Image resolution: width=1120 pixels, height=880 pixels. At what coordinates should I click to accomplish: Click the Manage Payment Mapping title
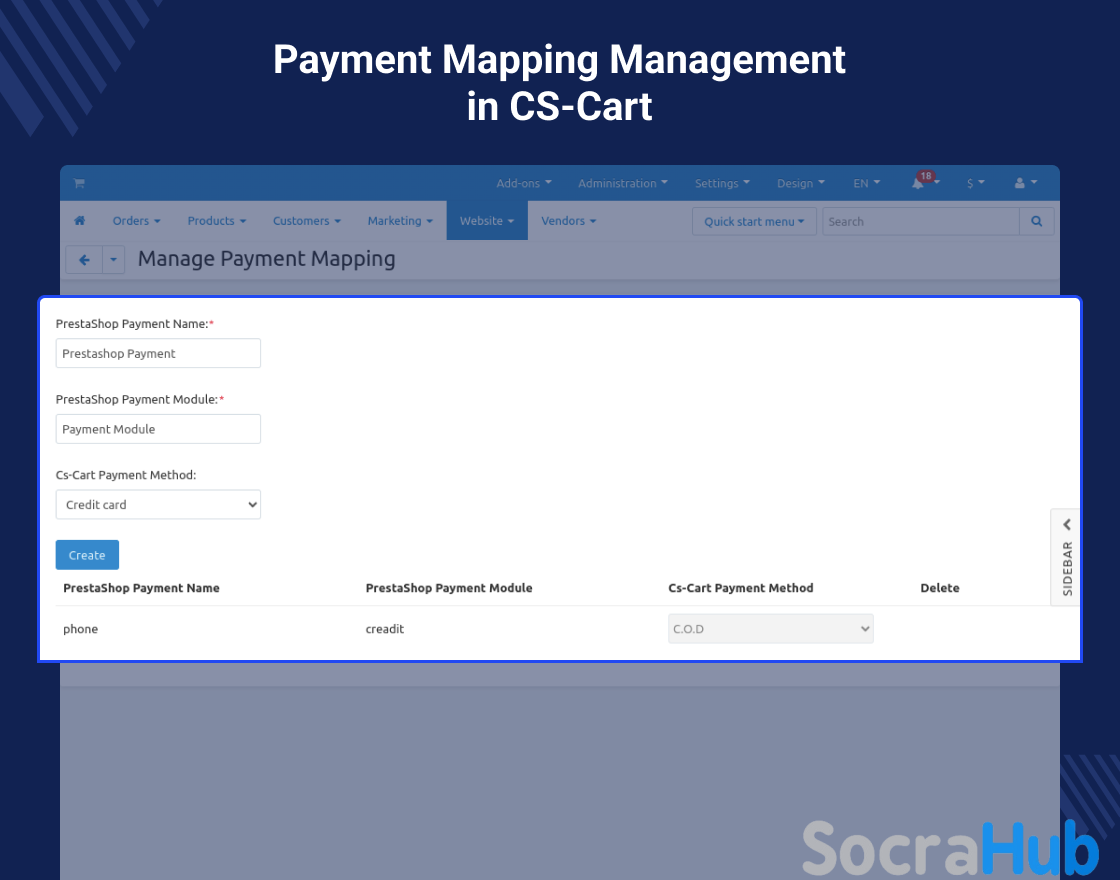pyautogui.click(x=266, y=259)
